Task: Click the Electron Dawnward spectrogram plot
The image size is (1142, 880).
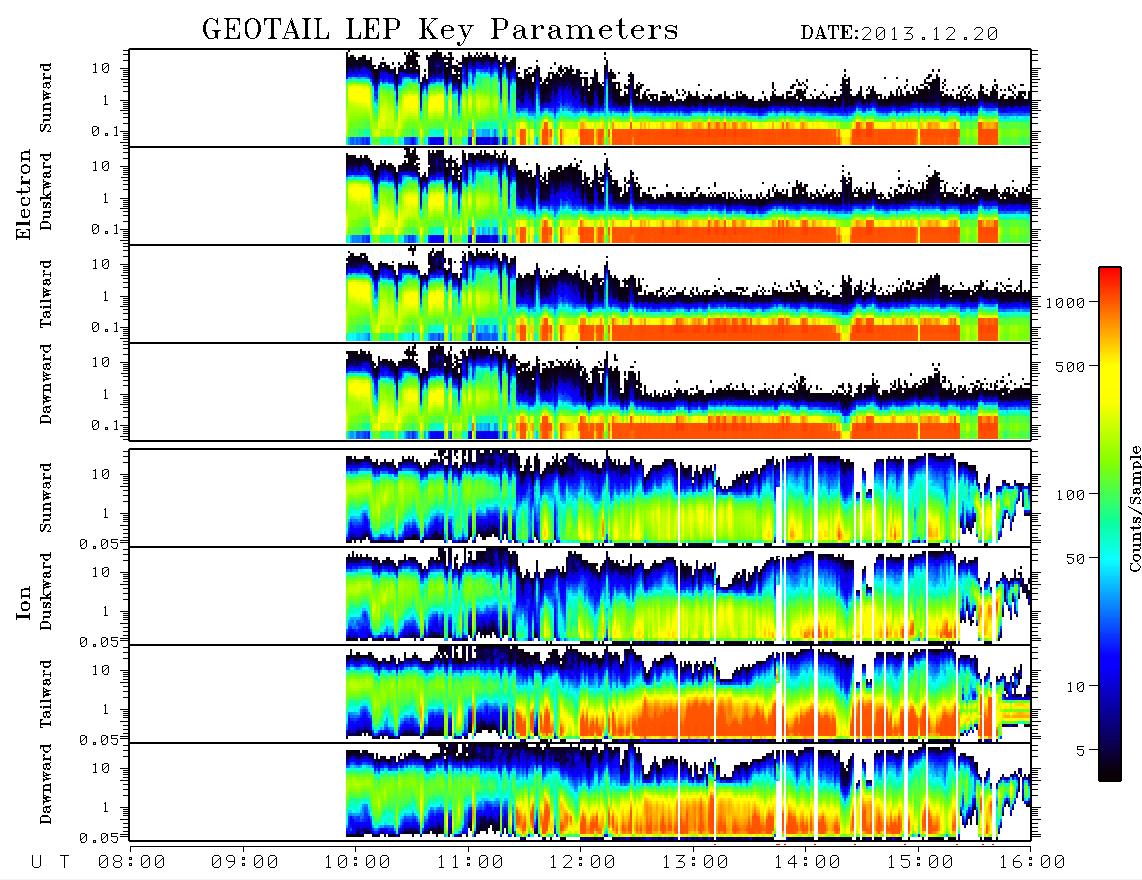Action: tap(580, 391)
